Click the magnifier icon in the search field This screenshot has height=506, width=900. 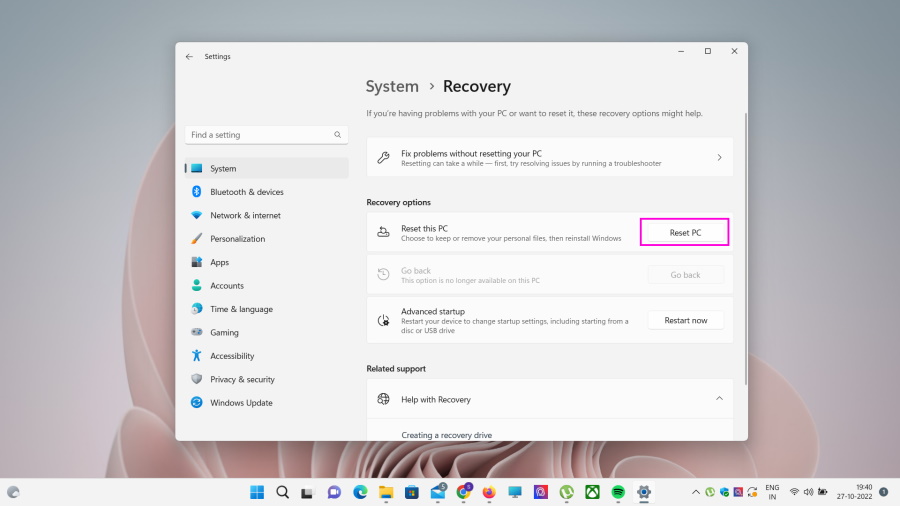[338, 135]
